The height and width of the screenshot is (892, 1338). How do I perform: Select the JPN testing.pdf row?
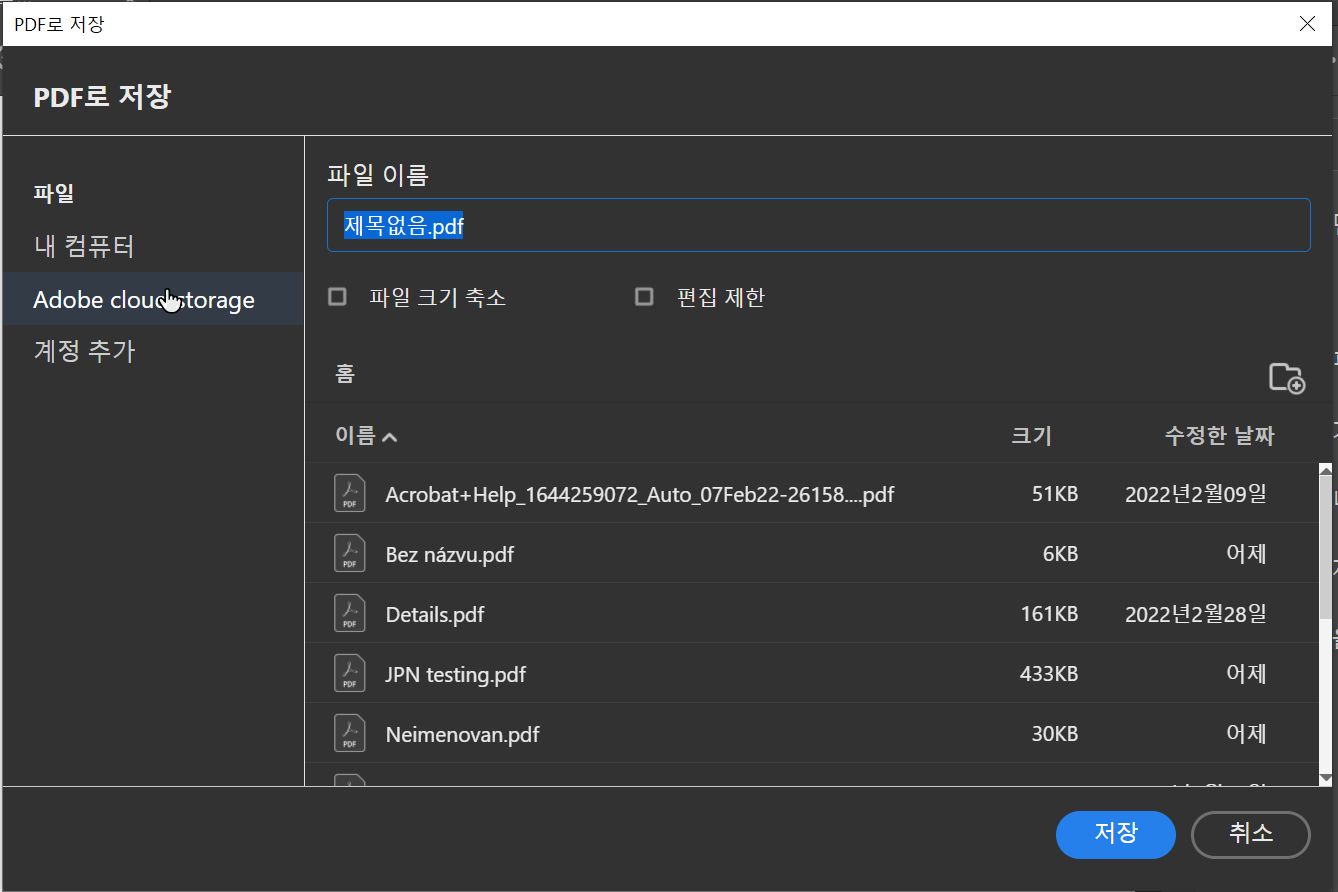700,673
